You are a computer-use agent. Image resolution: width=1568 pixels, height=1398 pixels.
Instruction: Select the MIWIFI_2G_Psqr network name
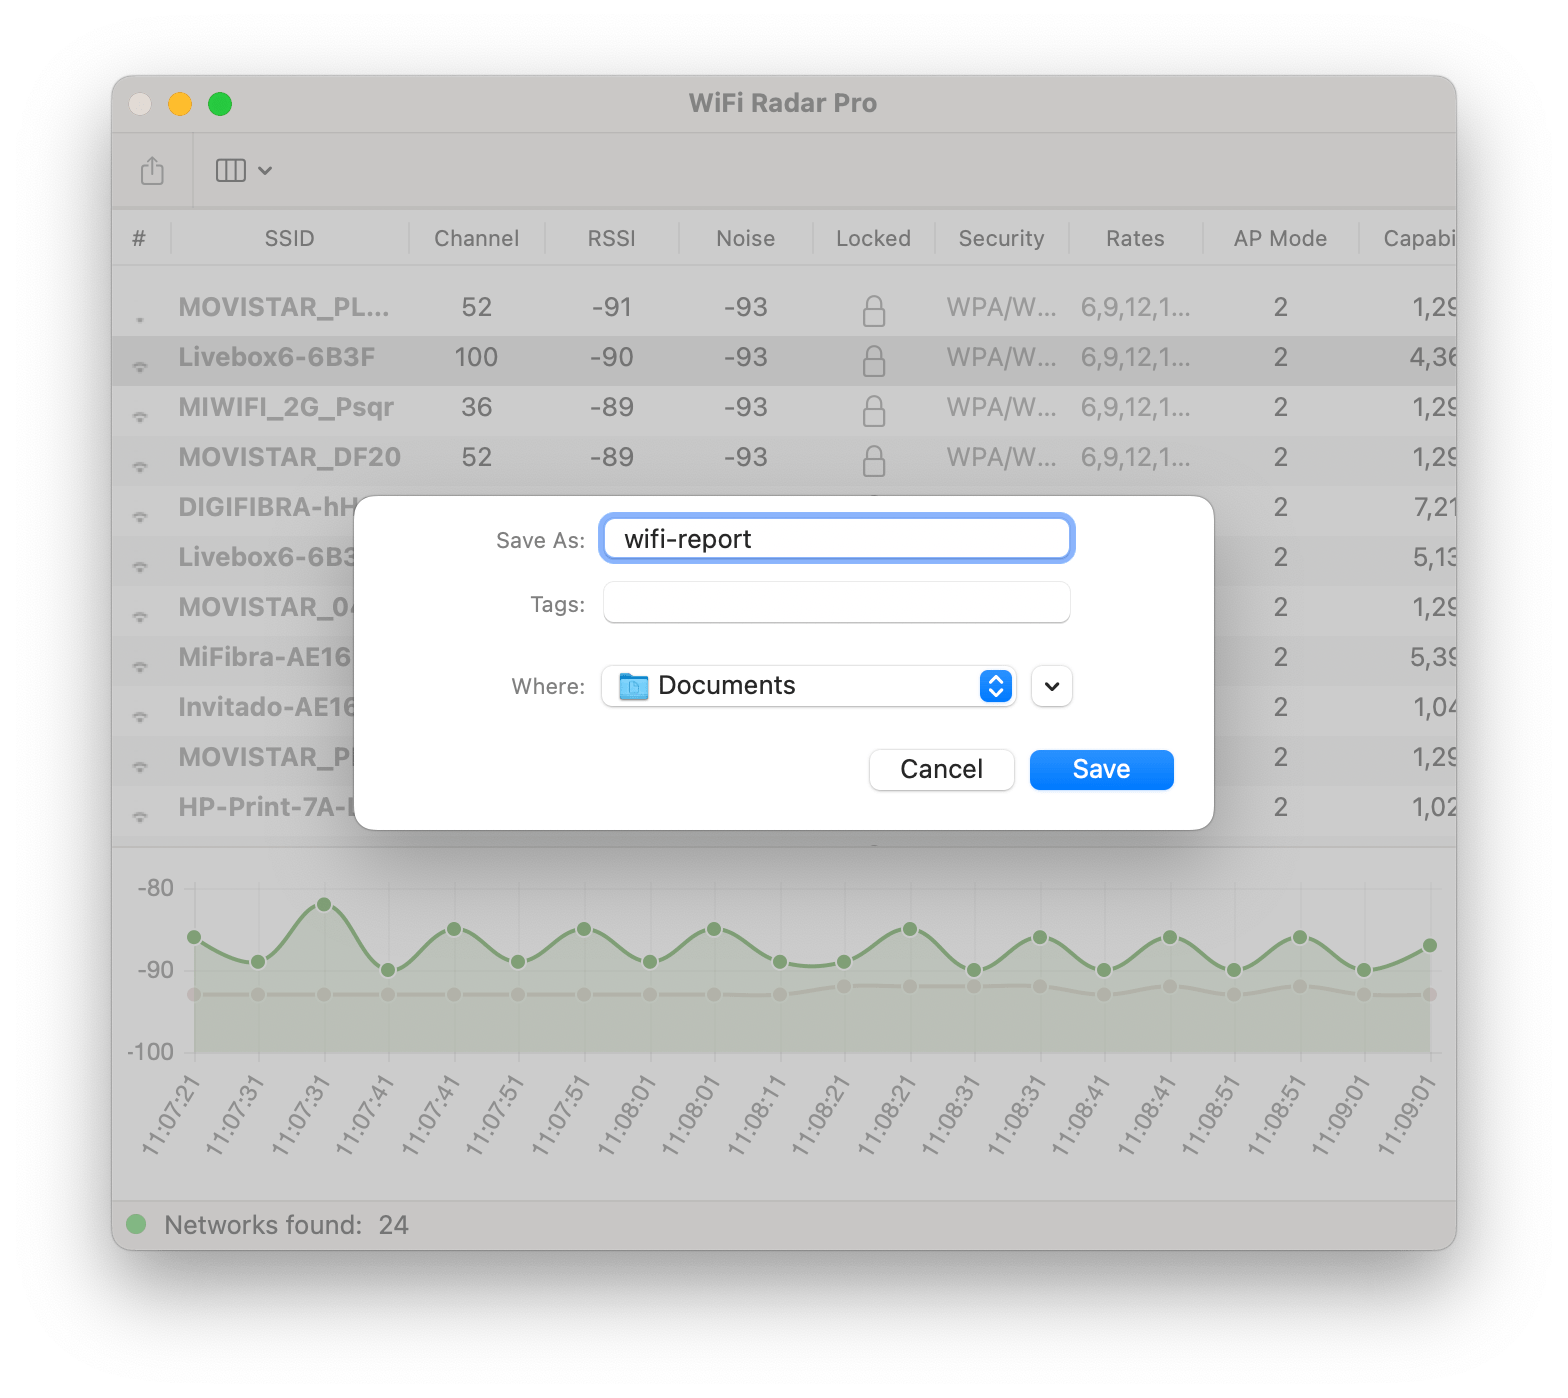point(286,407)
